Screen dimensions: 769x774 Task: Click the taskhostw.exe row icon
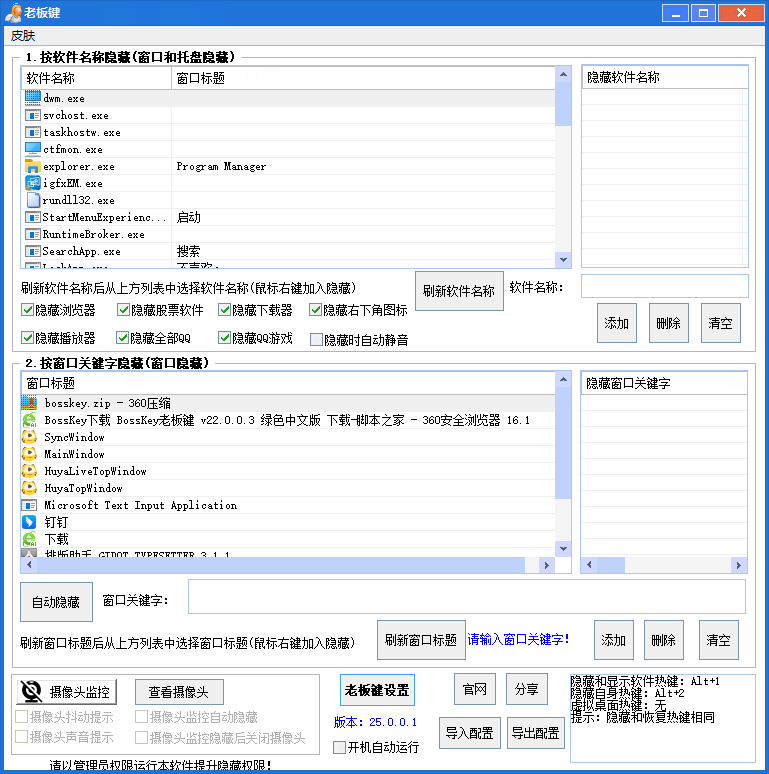[33, 132]
